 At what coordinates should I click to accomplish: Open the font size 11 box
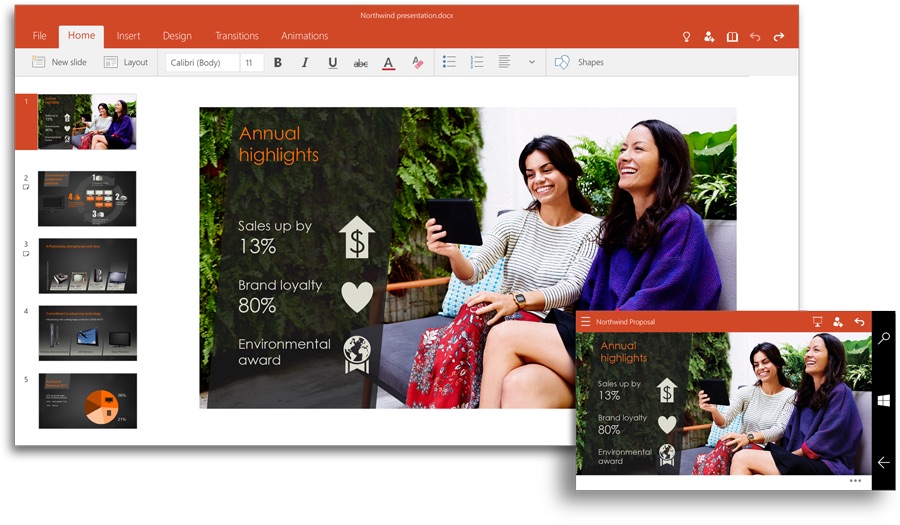coord(251,62)
